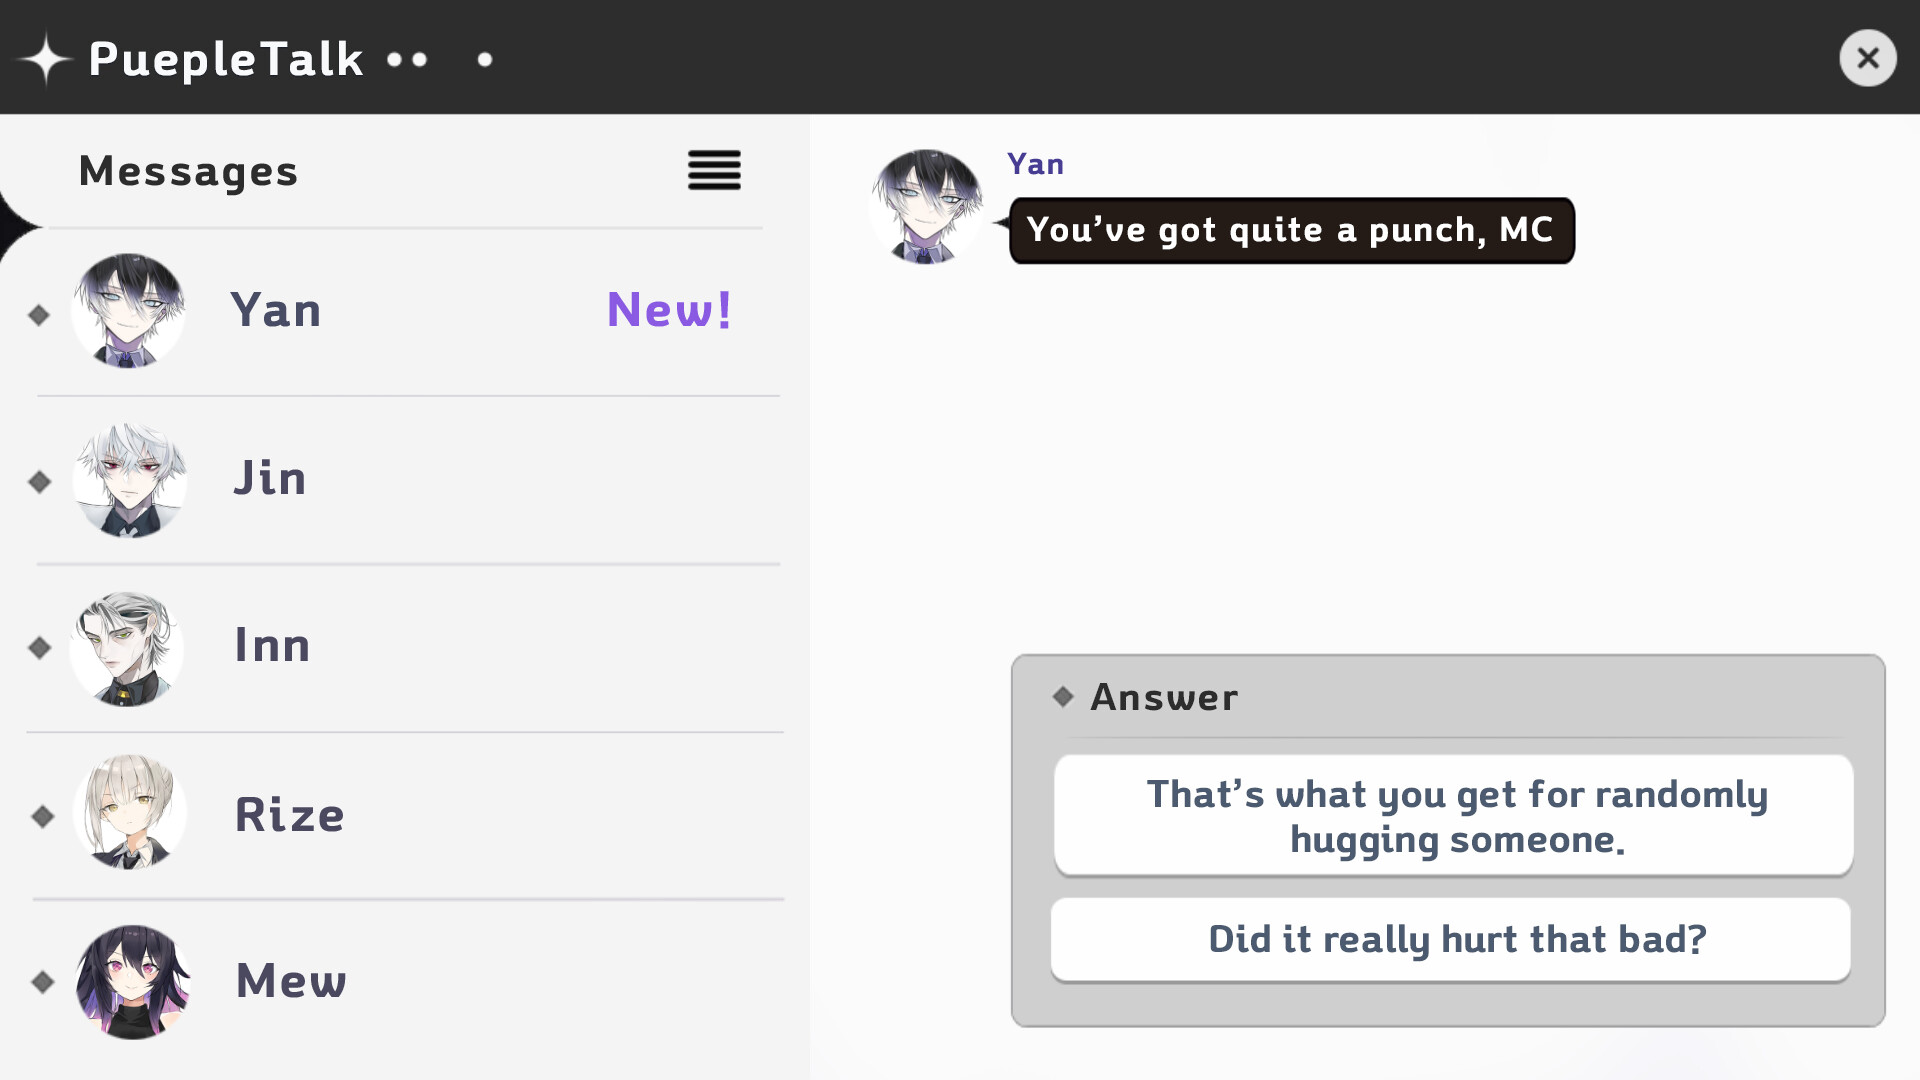Click the purple 'New!' notification label
This screenshot has height=1080, width=1920.
[x=670, y=311]
